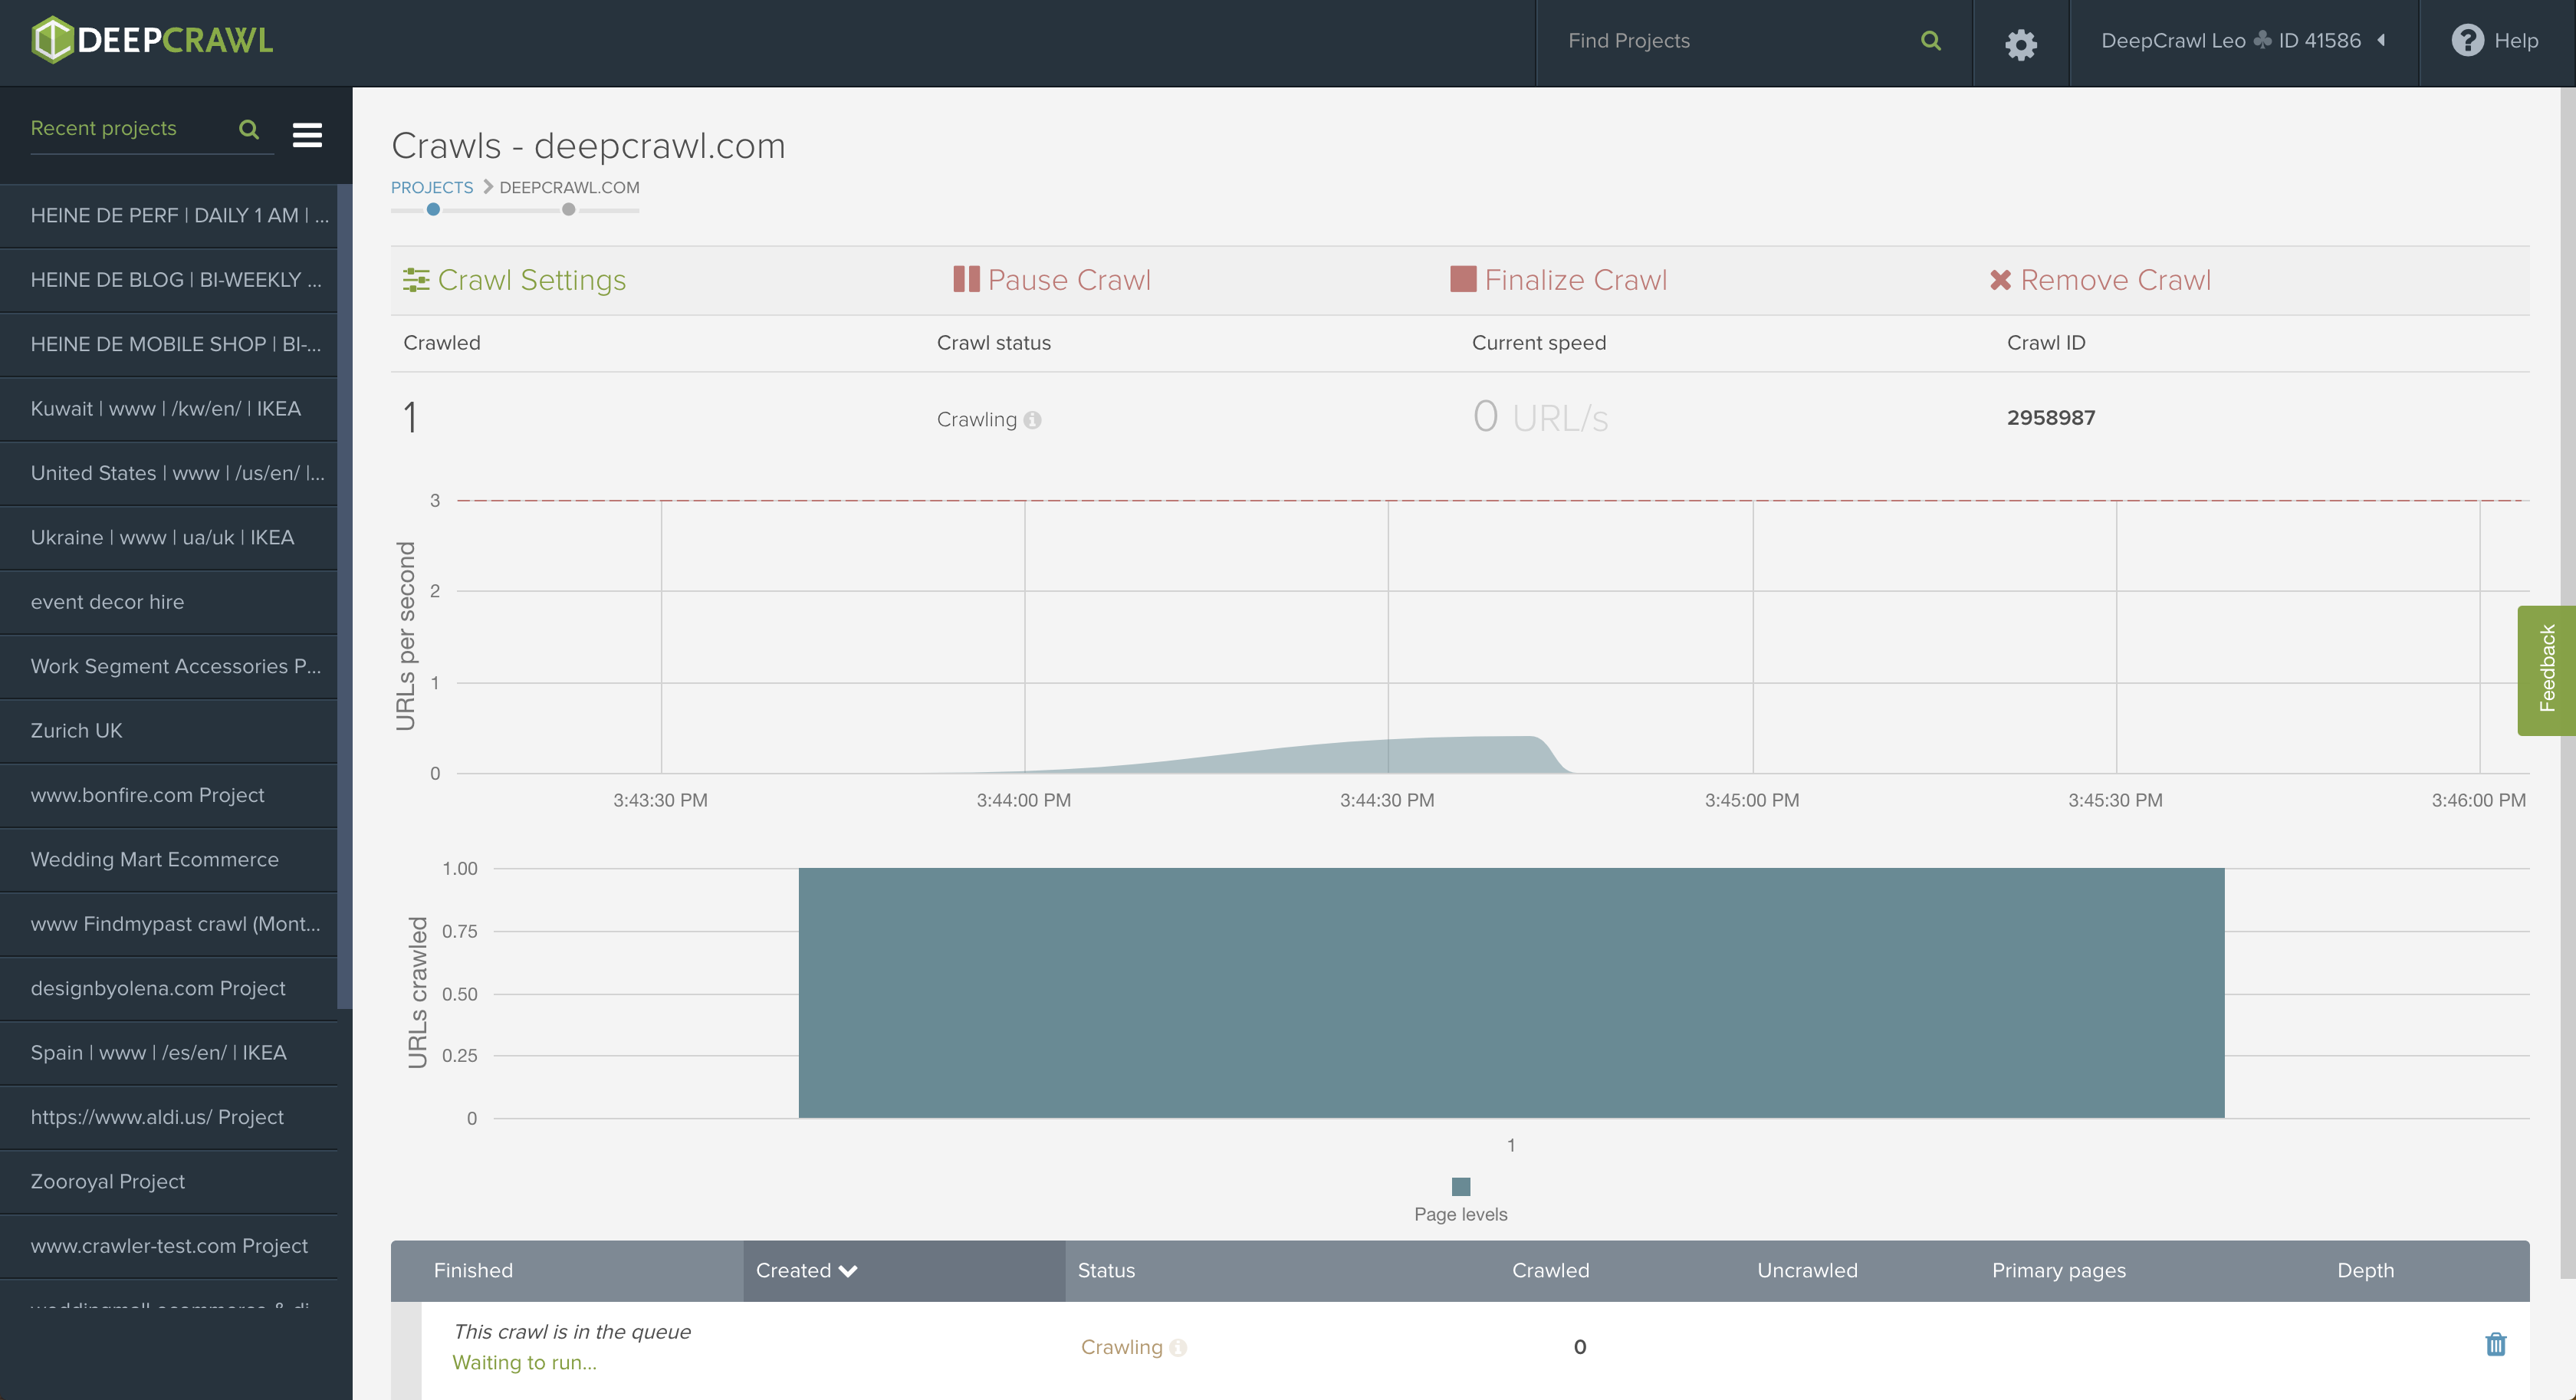
Task: Sort by Created column arrow
Action: [x=849, y=1271]
